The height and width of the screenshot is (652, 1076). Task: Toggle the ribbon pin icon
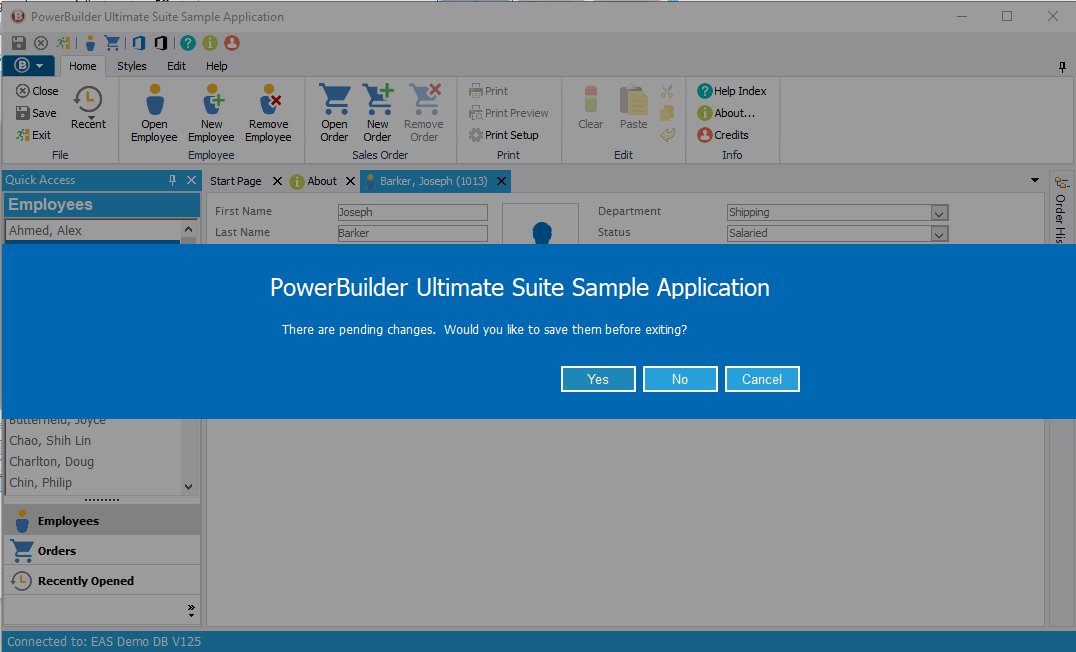click(1062, 67)
